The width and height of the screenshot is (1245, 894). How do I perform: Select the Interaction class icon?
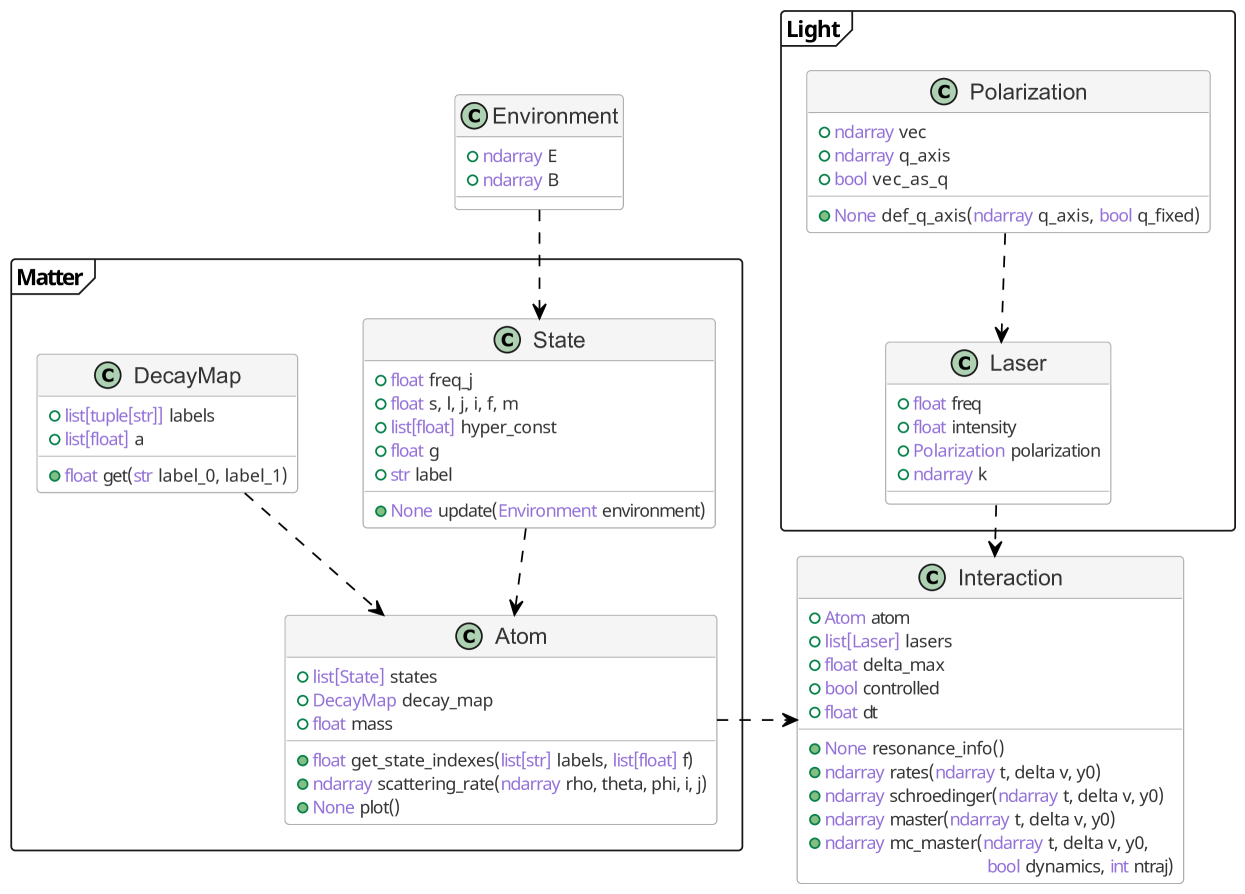(x=931, y=578)
